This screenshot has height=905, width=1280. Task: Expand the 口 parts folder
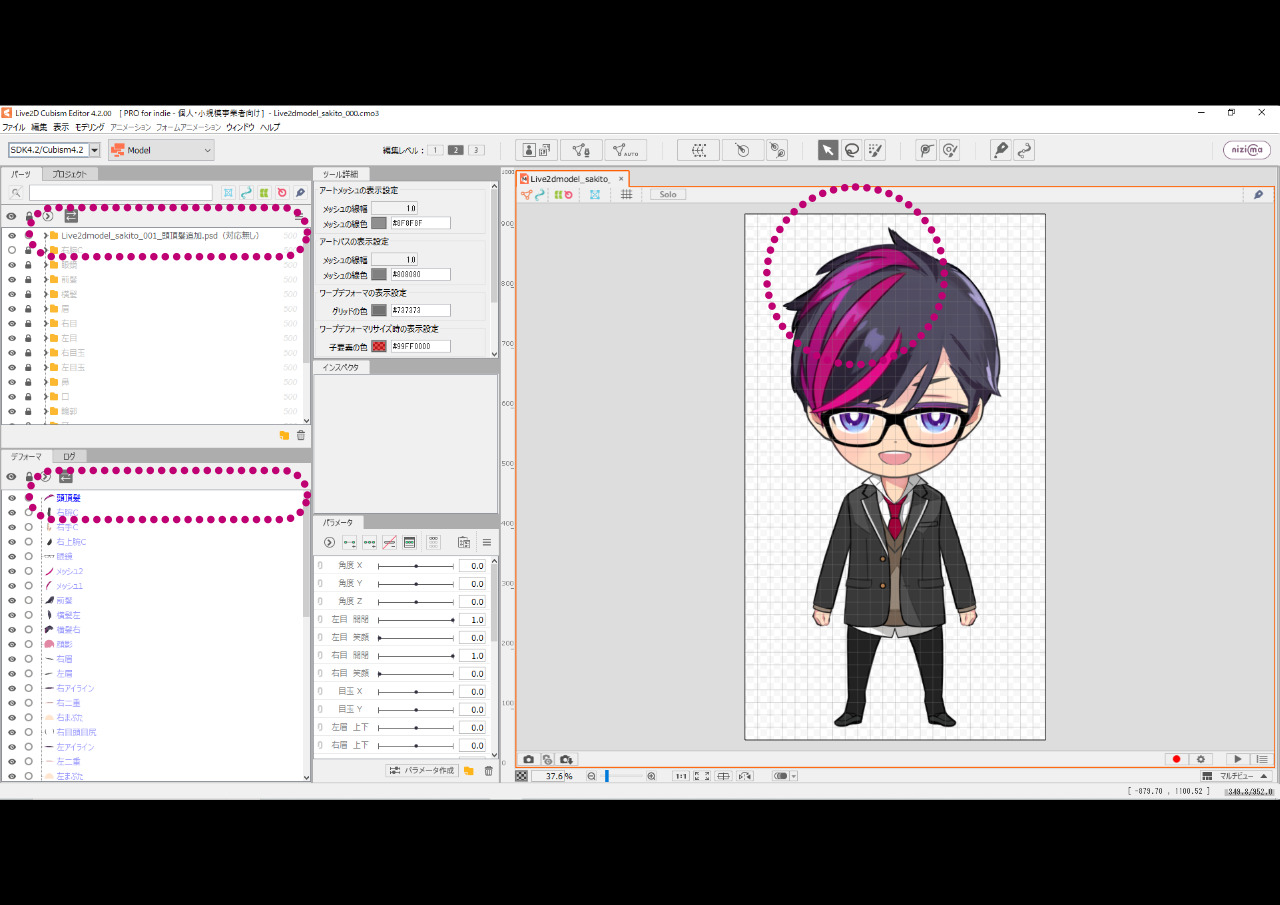[46, 397]
